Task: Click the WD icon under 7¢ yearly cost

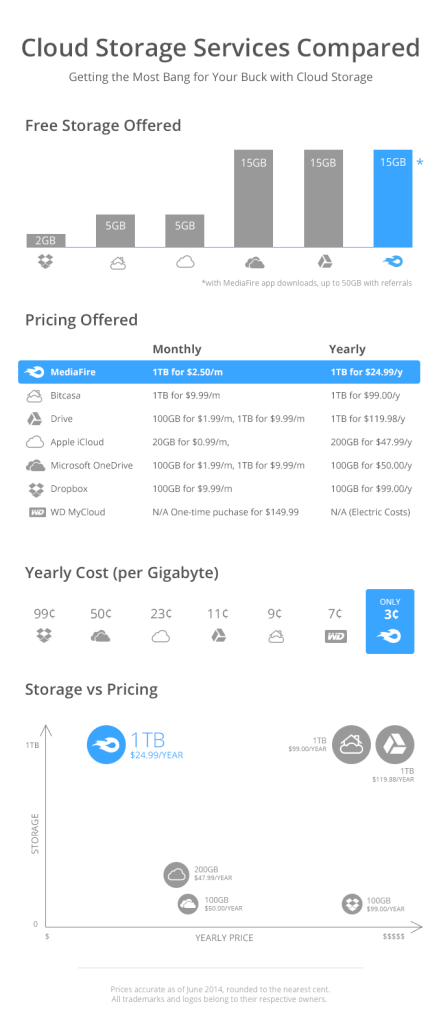Action: pyautogui.click(x=336, y=636)
